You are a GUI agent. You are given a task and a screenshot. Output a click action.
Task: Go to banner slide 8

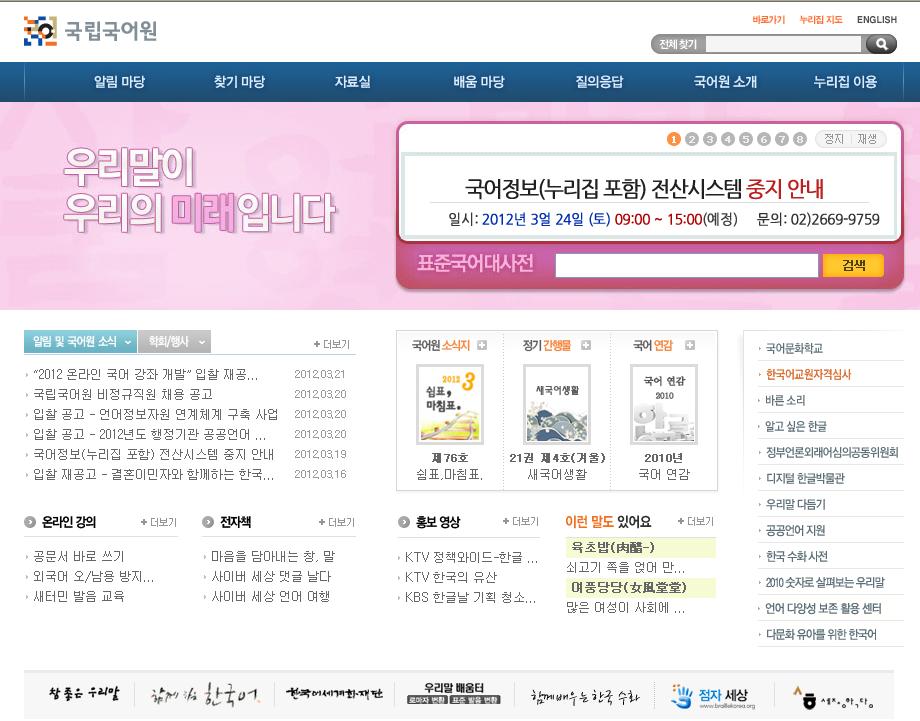800,139
